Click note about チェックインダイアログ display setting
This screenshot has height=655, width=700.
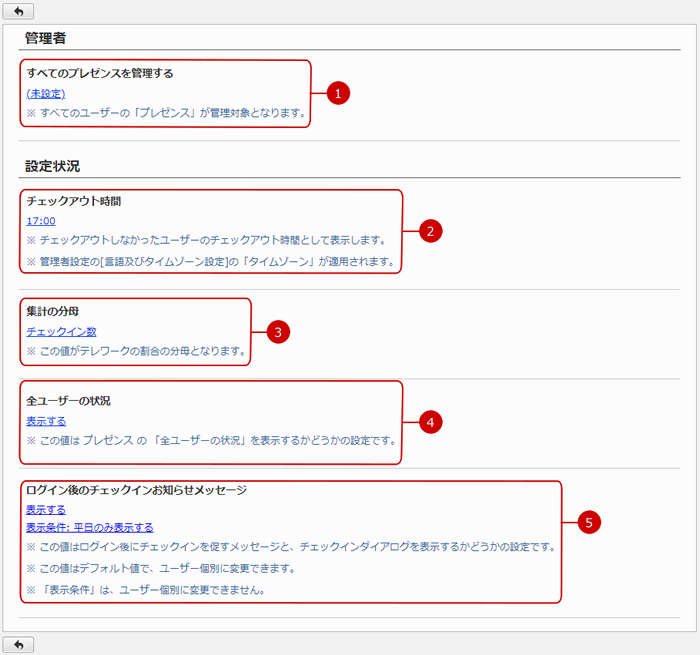tap(291, 547)
